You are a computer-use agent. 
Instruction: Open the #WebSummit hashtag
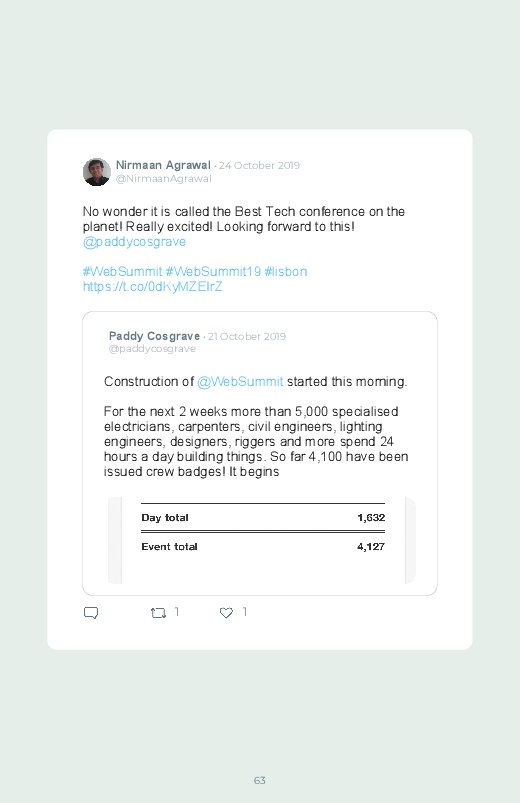click(122, 271)
